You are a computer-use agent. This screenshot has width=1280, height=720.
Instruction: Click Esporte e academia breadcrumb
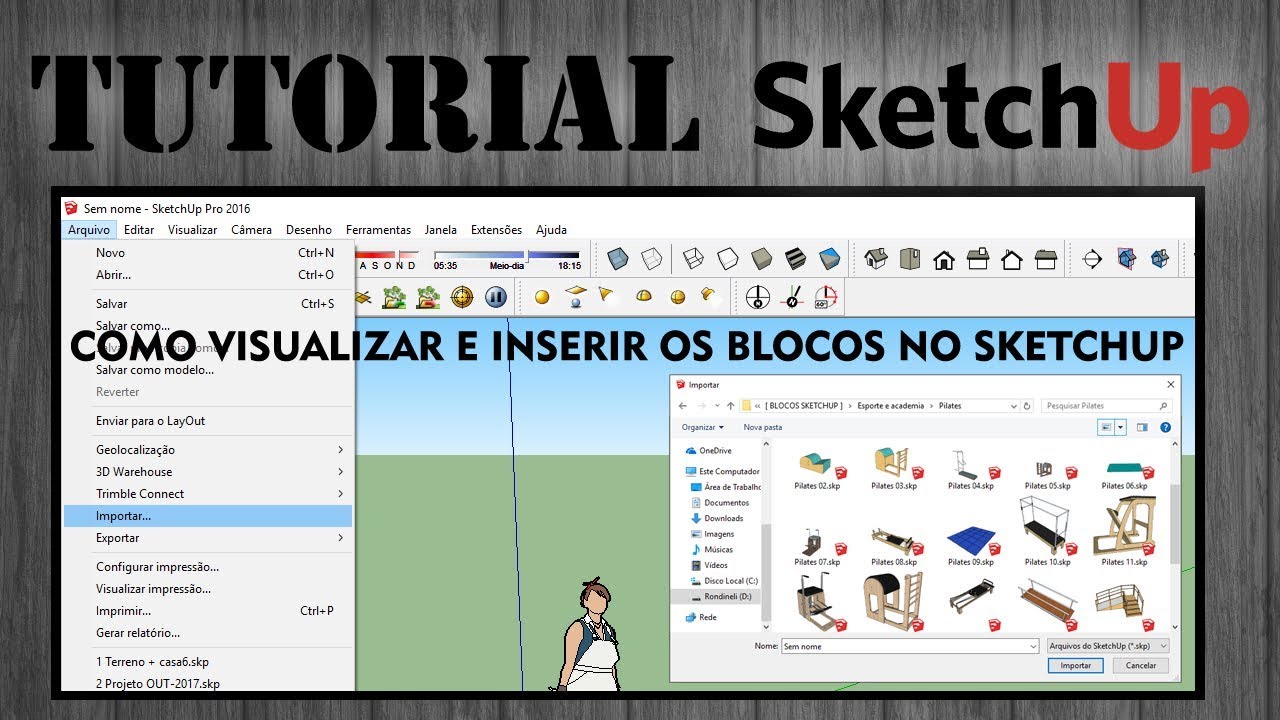pos(889,406)
